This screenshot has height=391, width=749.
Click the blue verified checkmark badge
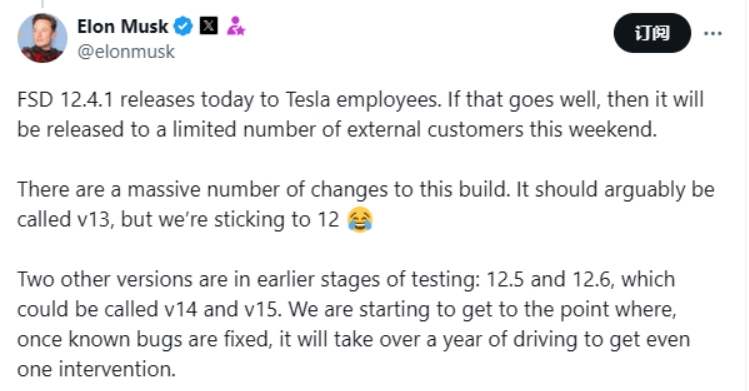point(183,26)
